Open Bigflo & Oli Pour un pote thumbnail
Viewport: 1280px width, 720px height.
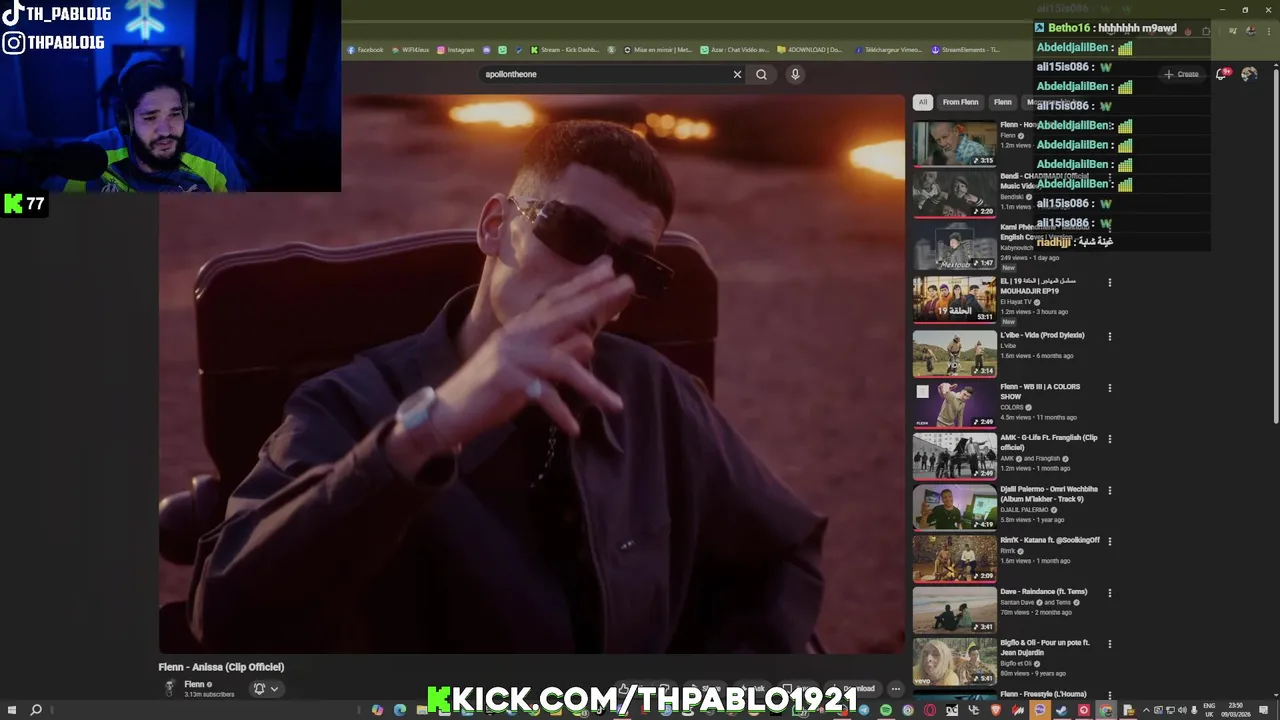[954, 660]
